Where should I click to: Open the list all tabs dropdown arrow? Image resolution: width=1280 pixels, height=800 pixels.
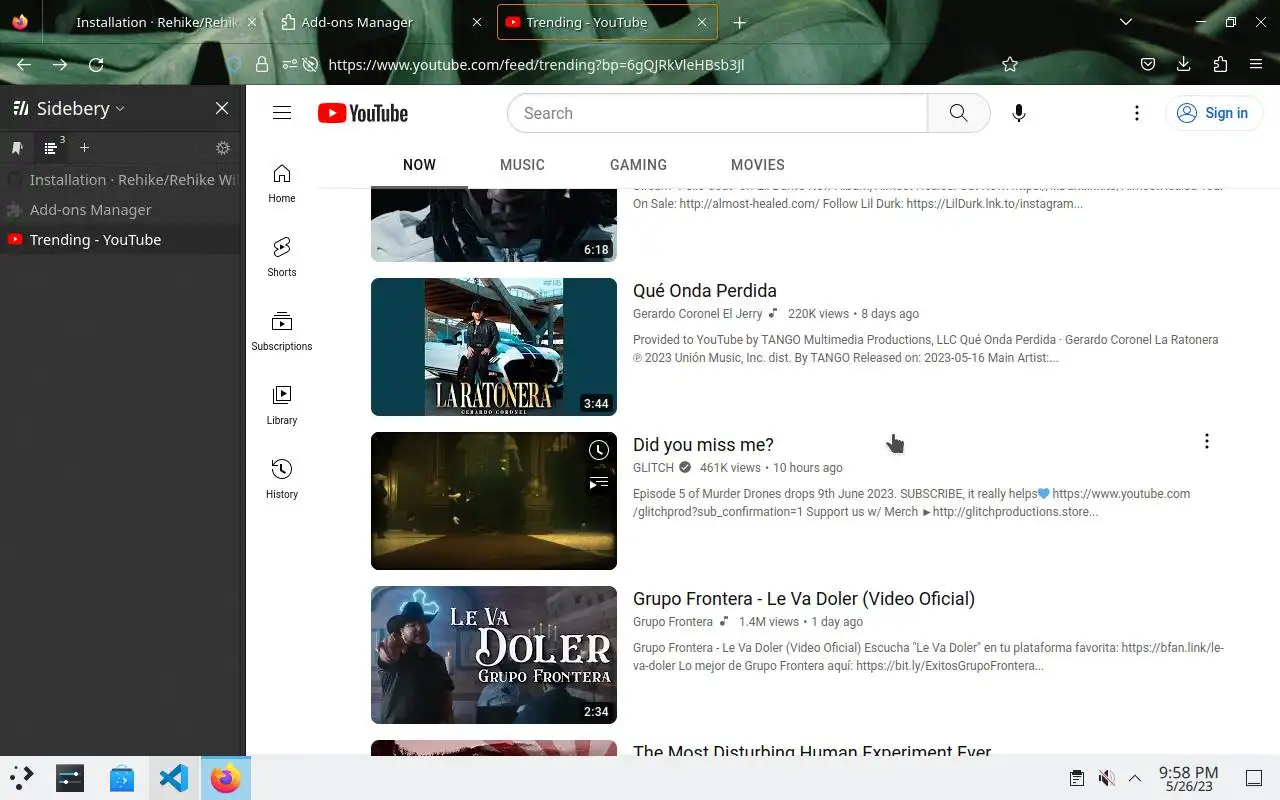tap(1126, 22)
